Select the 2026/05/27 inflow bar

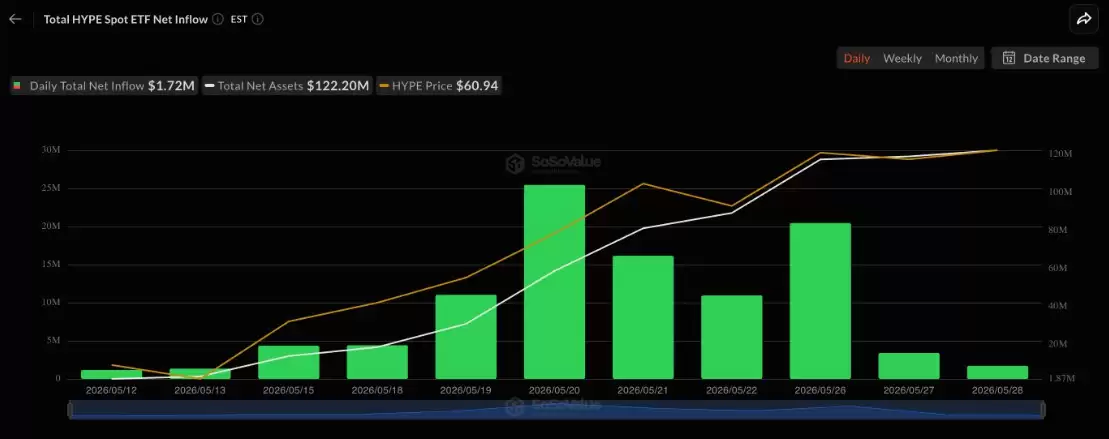click(909, 366)
